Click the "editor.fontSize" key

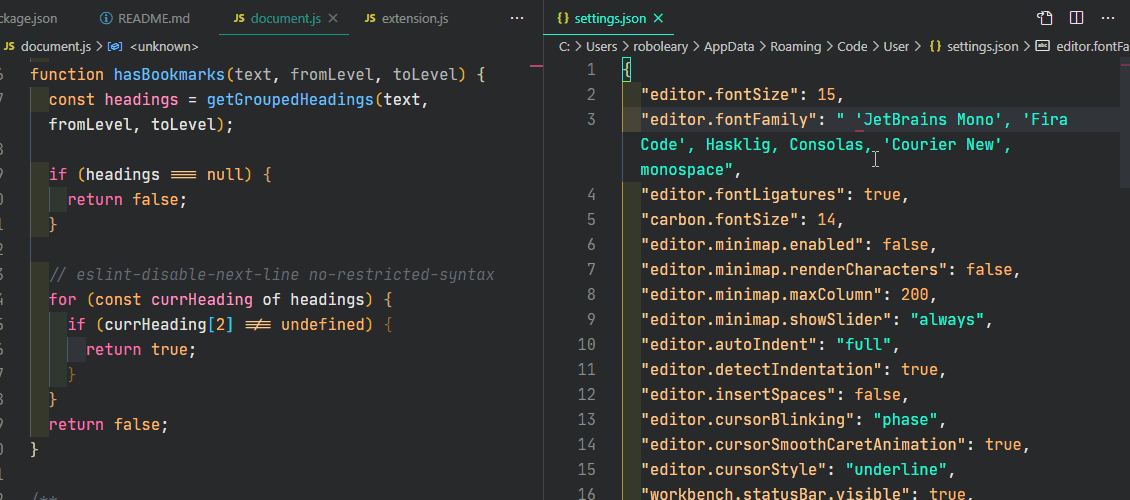[x=724, y=94]
